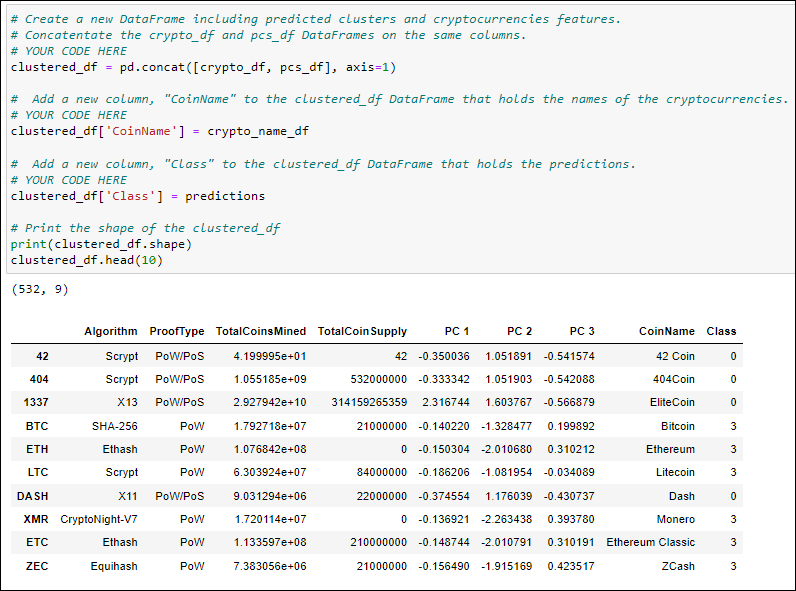Click the Monero name cell

tap(676, 519)
